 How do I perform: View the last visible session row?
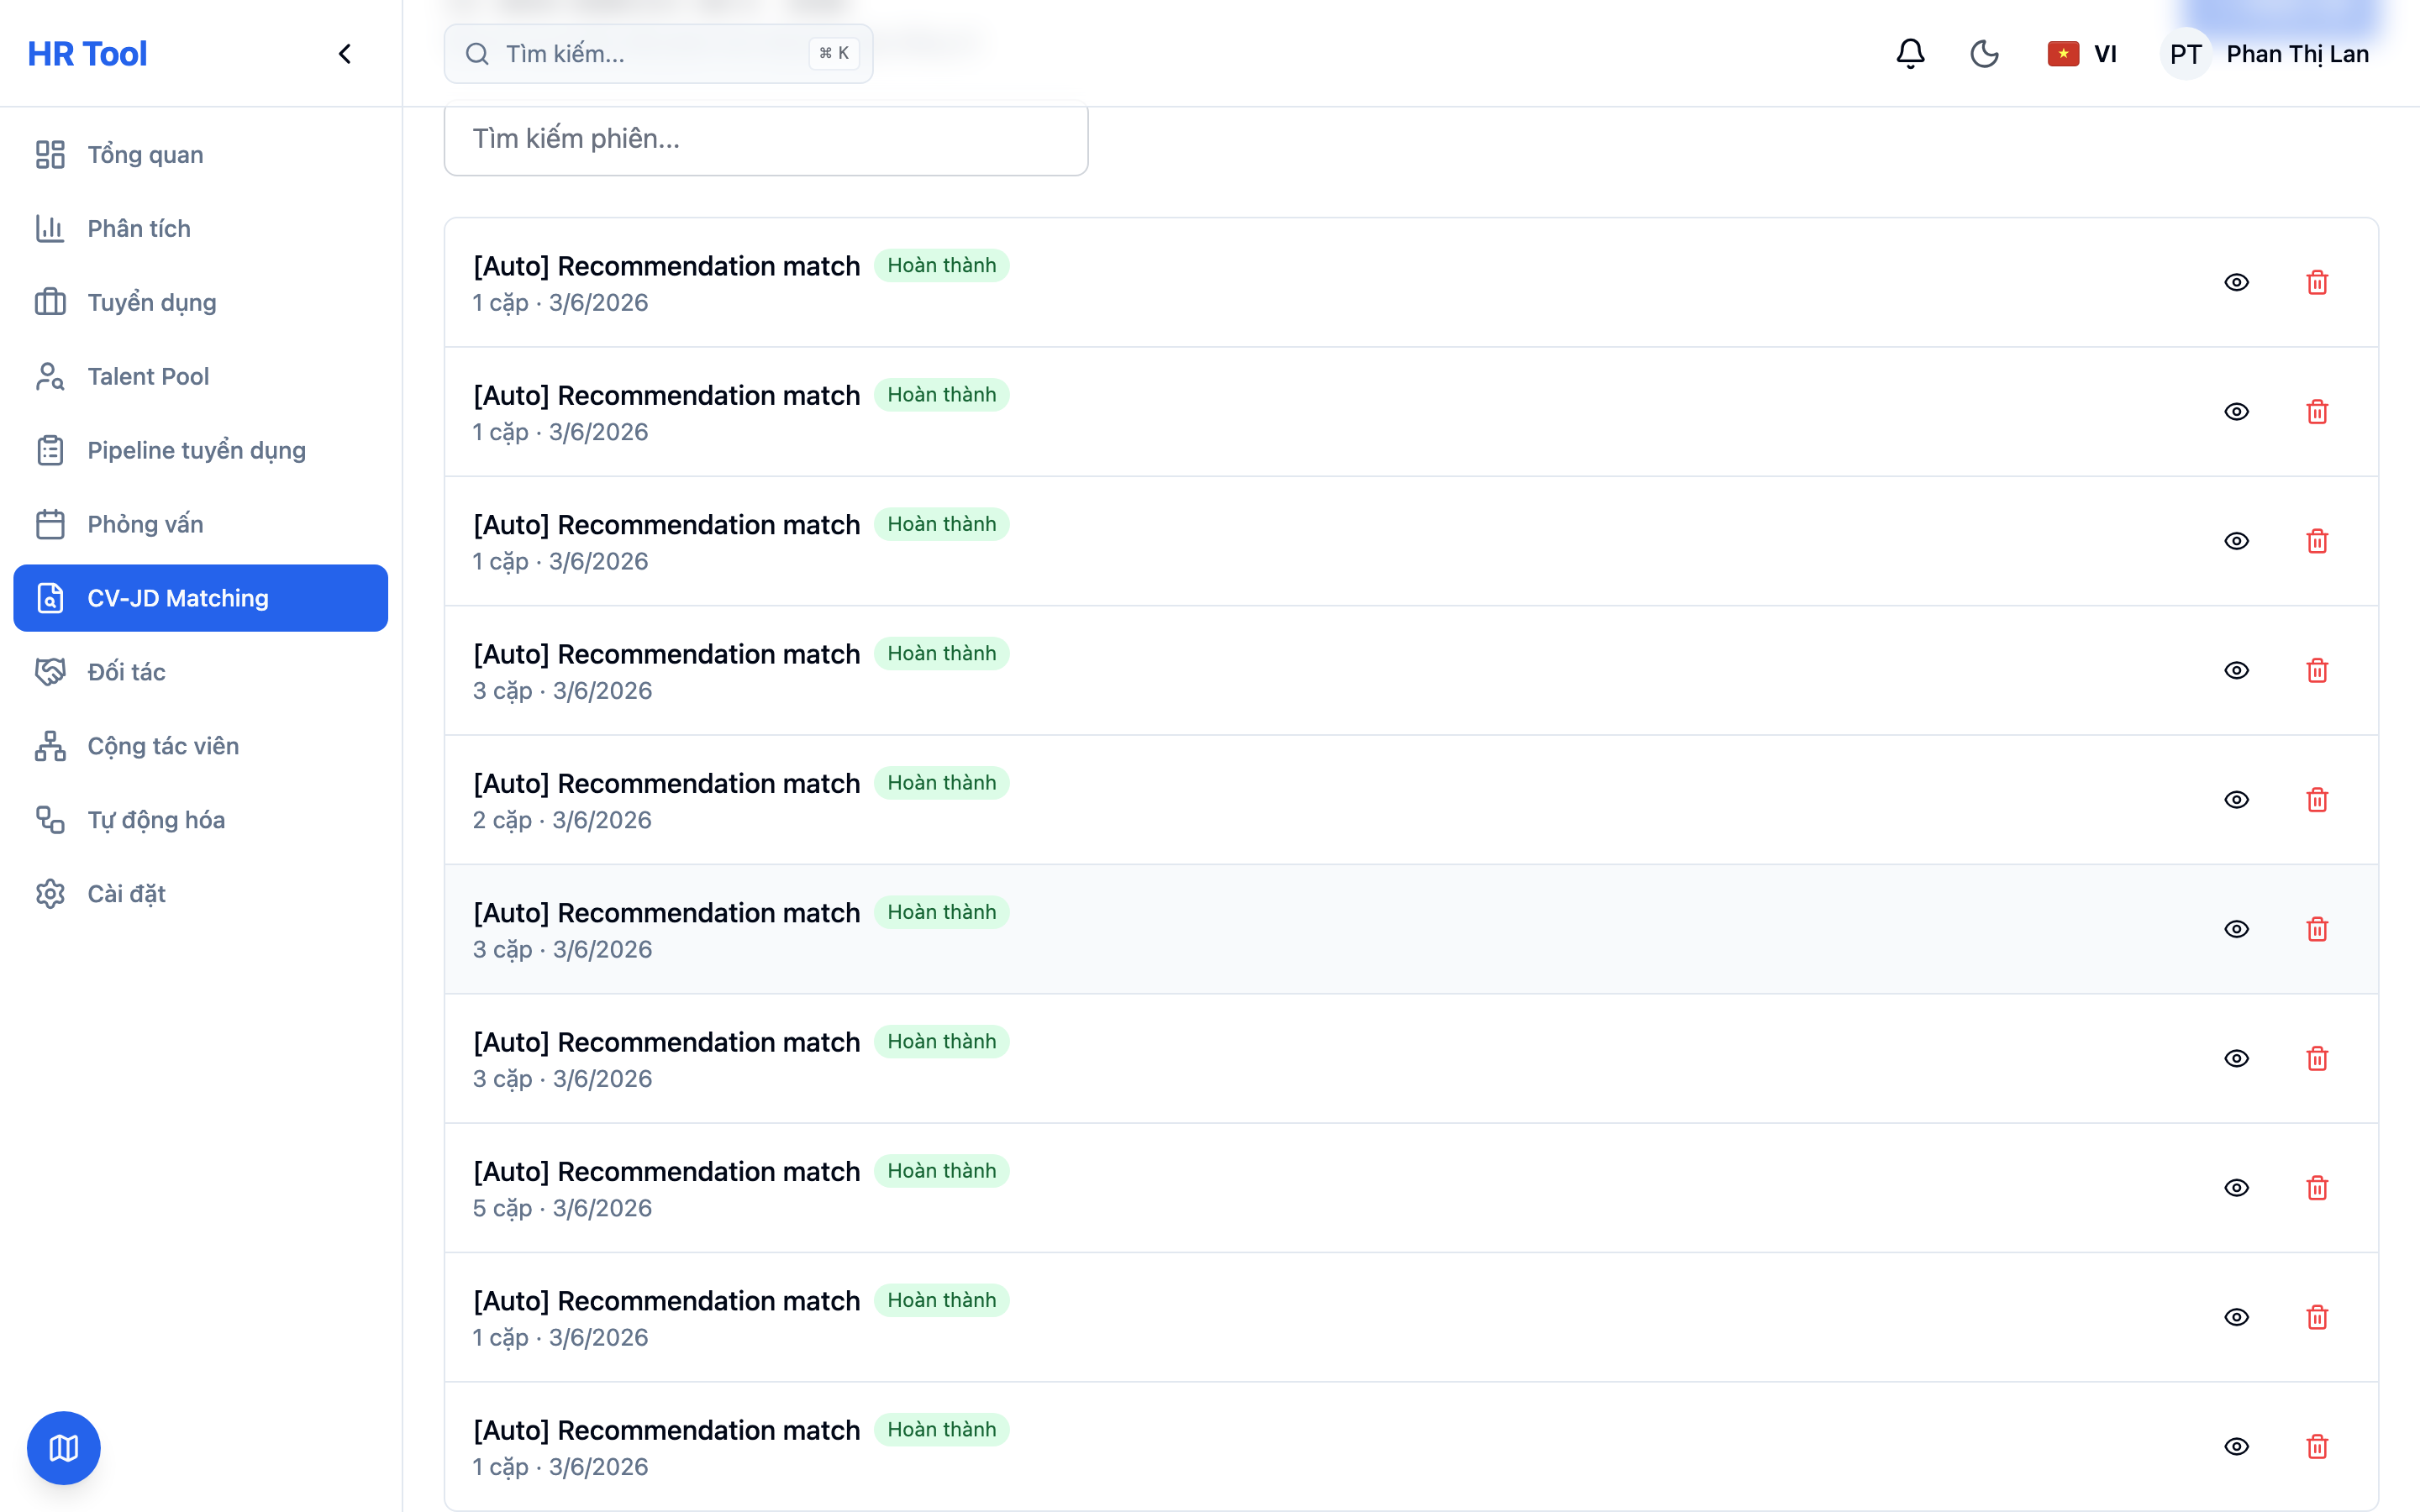2236,1447
